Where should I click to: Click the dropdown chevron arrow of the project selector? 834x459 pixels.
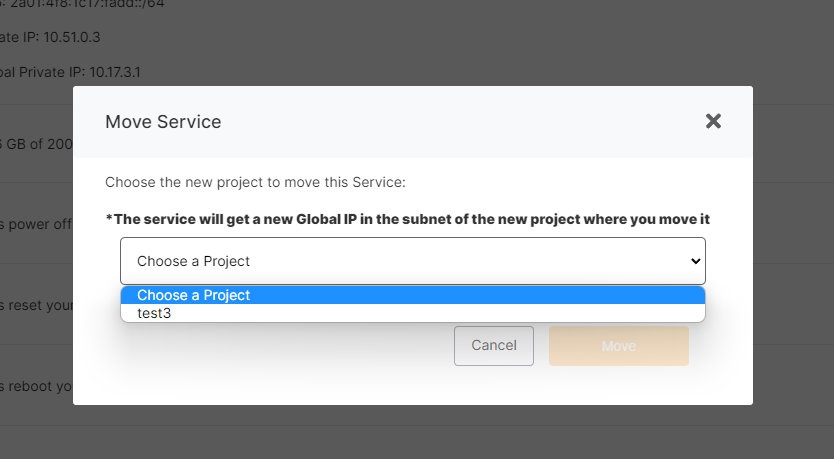pos(696,261)
